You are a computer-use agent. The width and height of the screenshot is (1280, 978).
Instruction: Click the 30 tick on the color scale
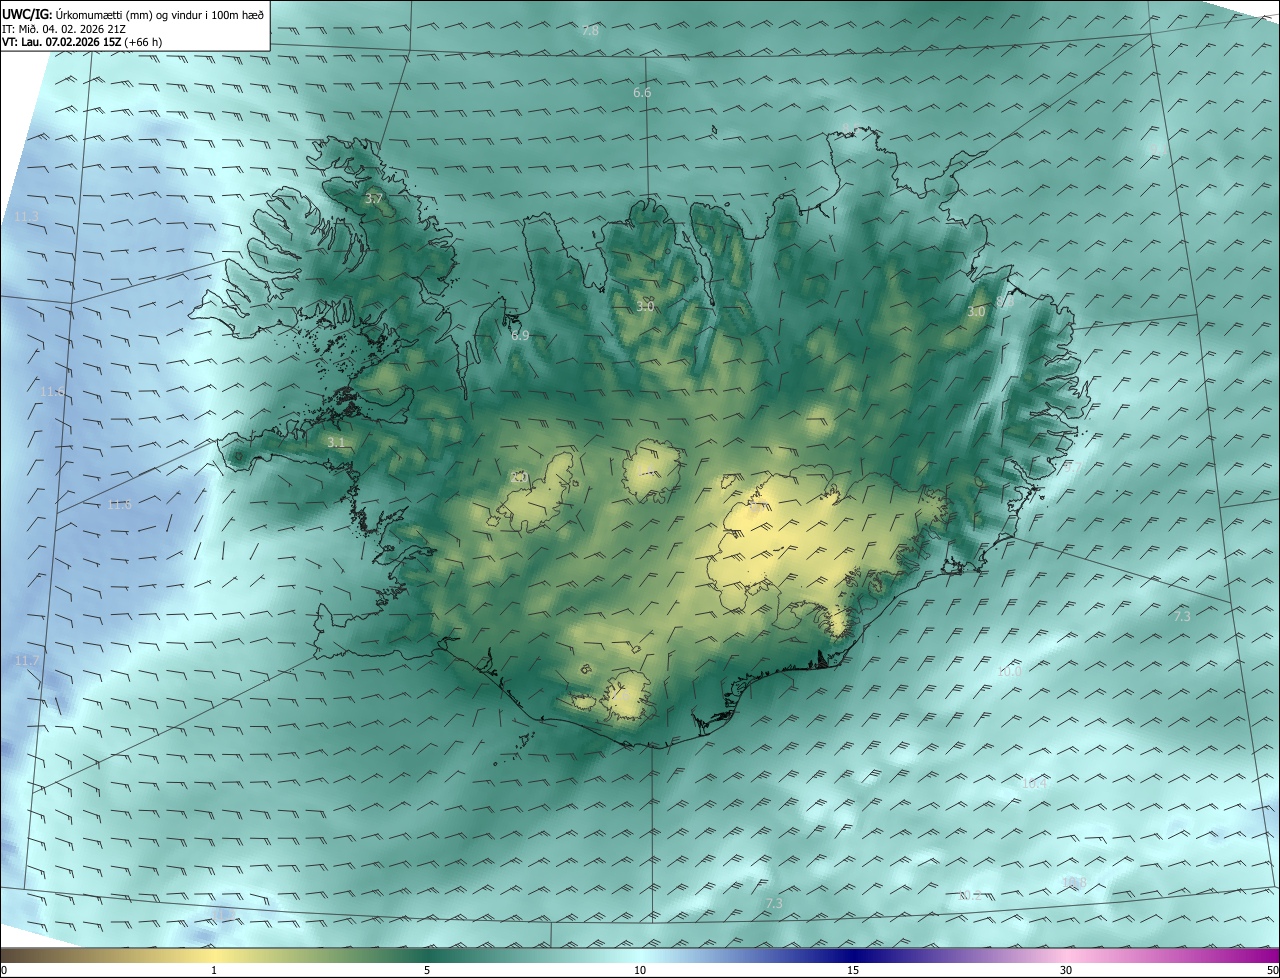pos(1066,970)
